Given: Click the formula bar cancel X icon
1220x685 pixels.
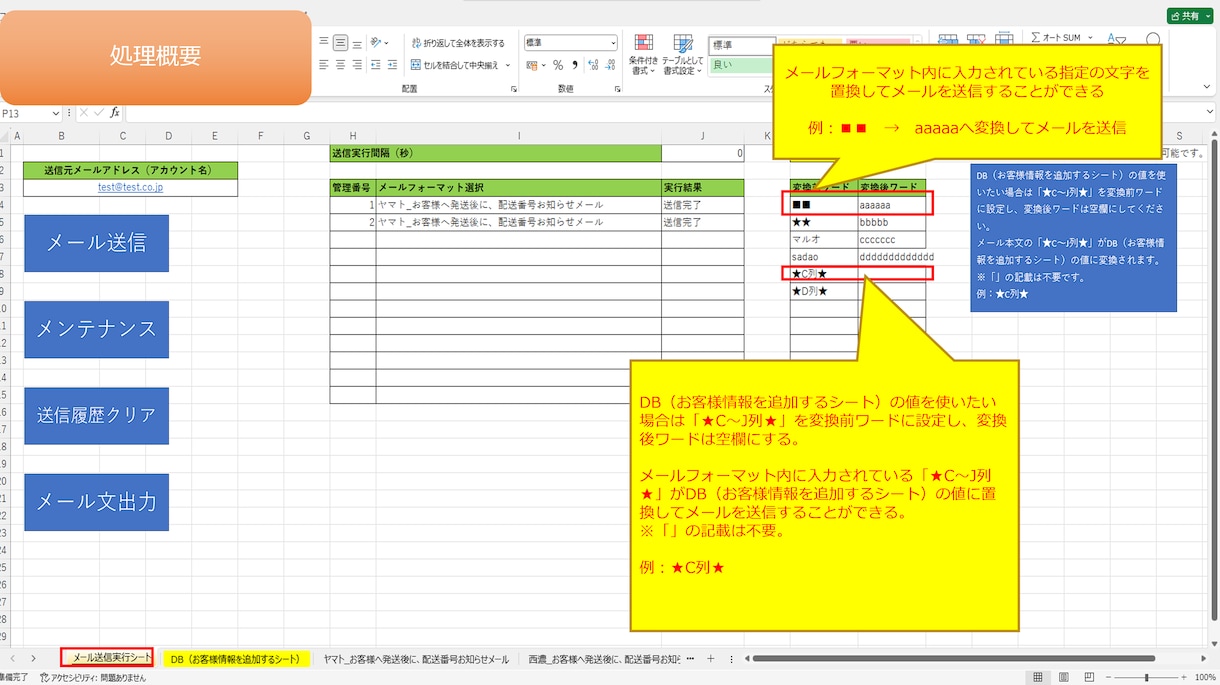Looking at the screenshot, I should coord(83,113).
